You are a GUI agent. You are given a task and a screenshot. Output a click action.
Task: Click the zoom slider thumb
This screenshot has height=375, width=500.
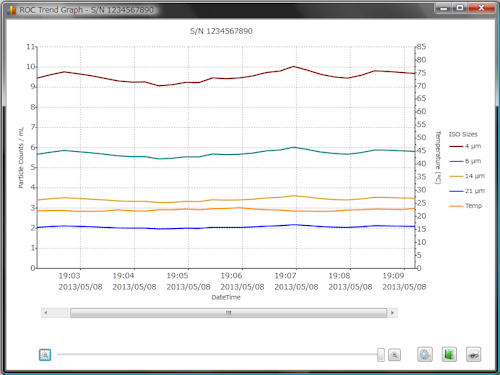coord(381,355)
